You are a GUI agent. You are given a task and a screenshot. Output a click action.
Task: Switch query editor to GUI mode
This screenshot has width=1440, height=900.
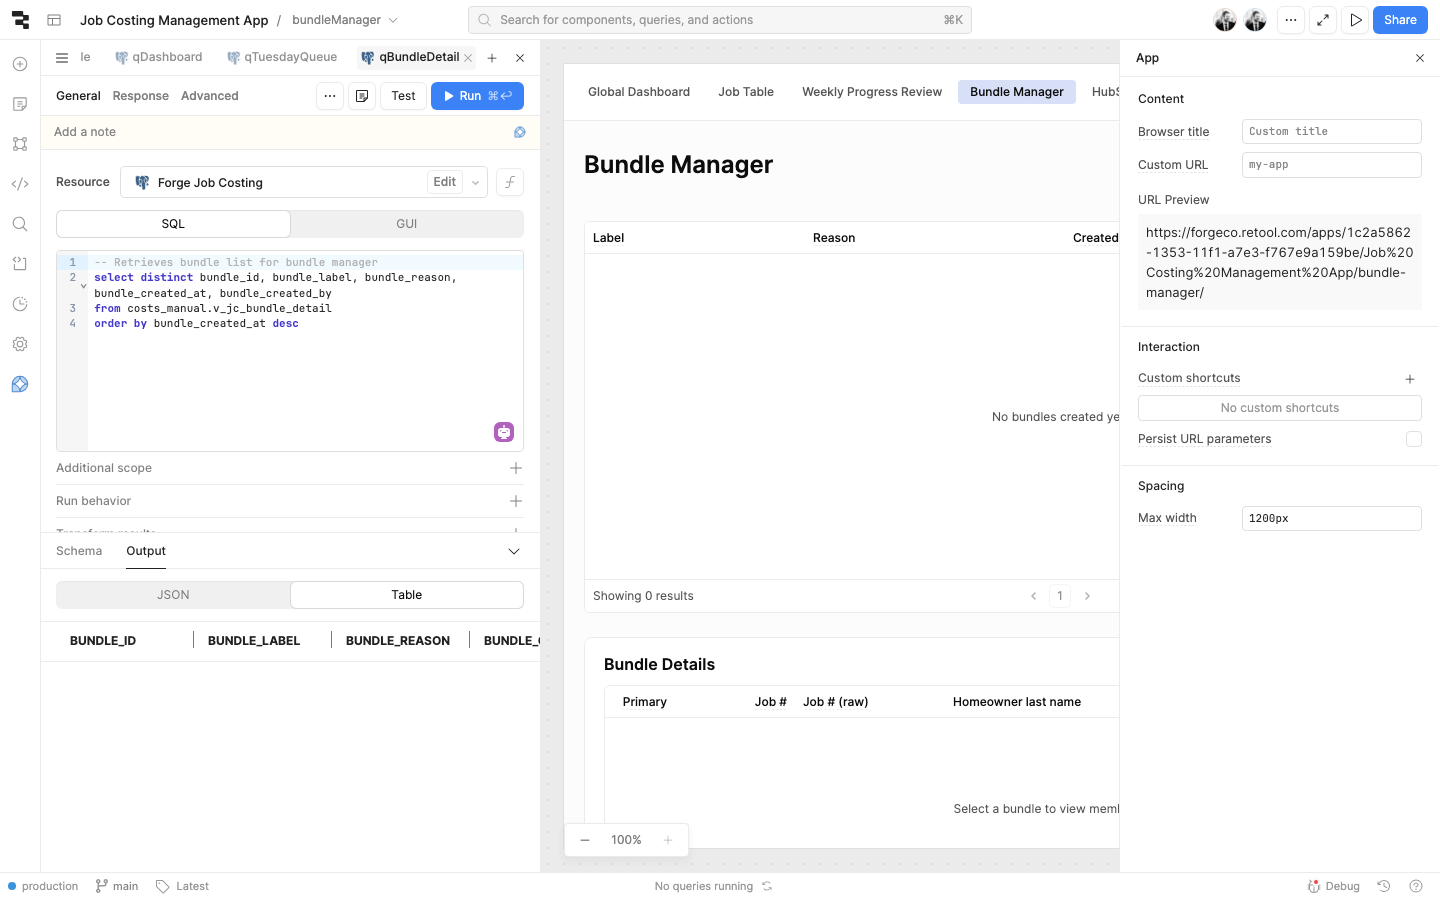pyautogui.click(x=406, y=224)
